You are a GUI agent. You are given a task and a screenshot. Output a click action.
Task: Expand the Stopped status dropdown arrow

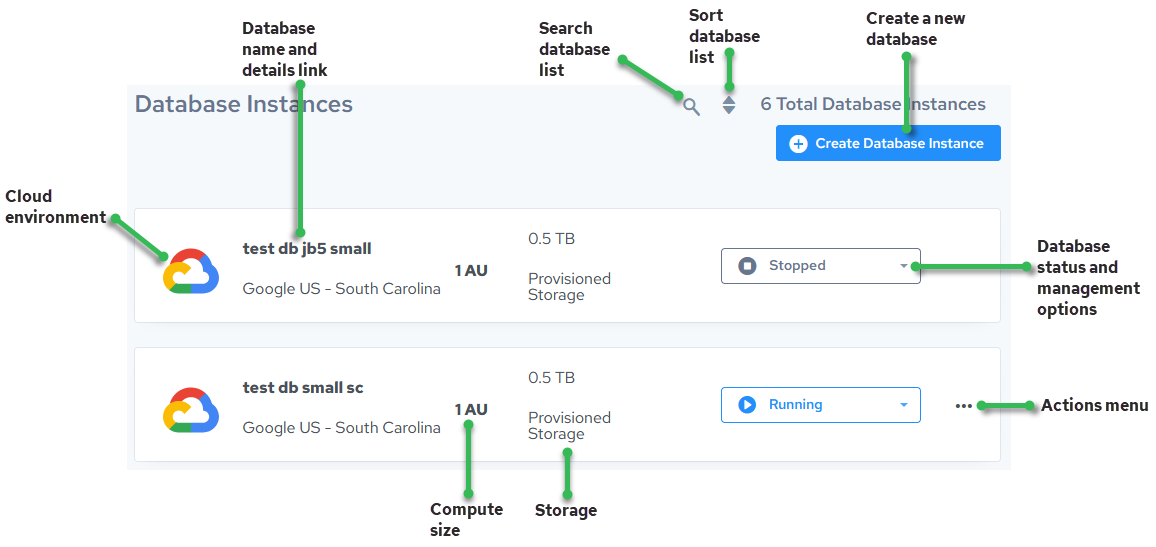(x=904, y=266)
